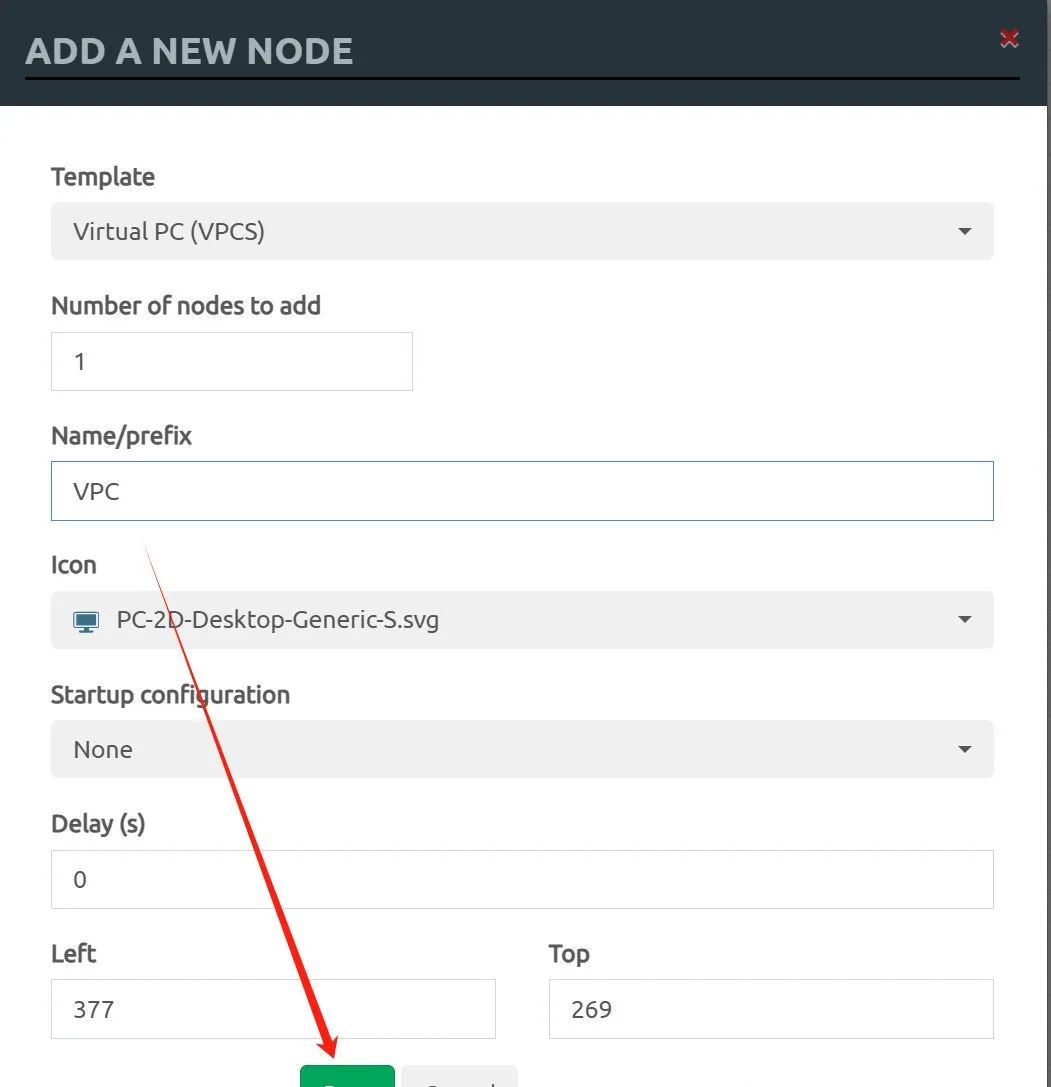The width and height of the screenshot is (1051, 1087).
Task: Open the Icon dropdown list
Action: click(522, 620)
